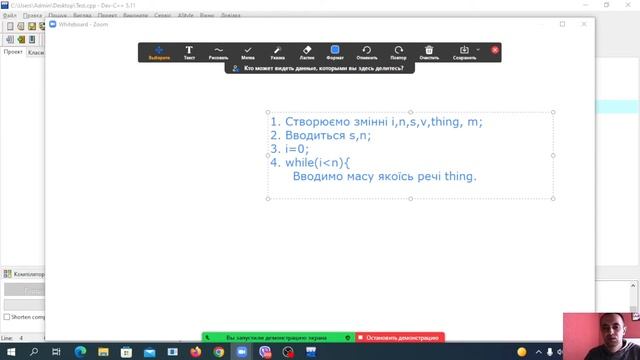The height and width of the screenshot is (360, 640).
Task: Open Mail app from taskbar
Action: (x=149, y=352)
